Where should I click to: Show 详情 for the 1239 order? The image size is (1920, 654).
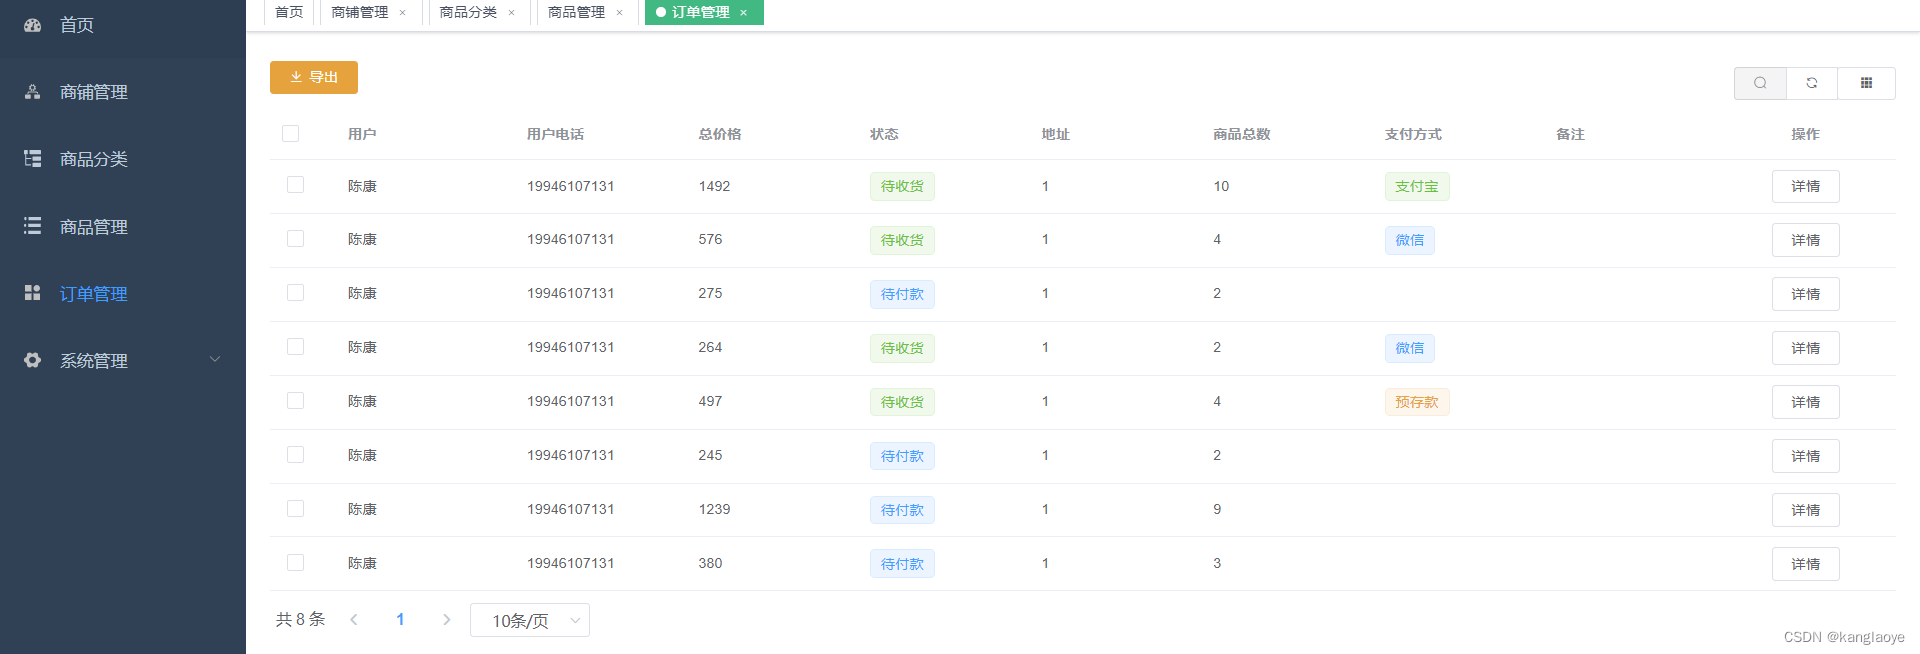point(1806,510)
